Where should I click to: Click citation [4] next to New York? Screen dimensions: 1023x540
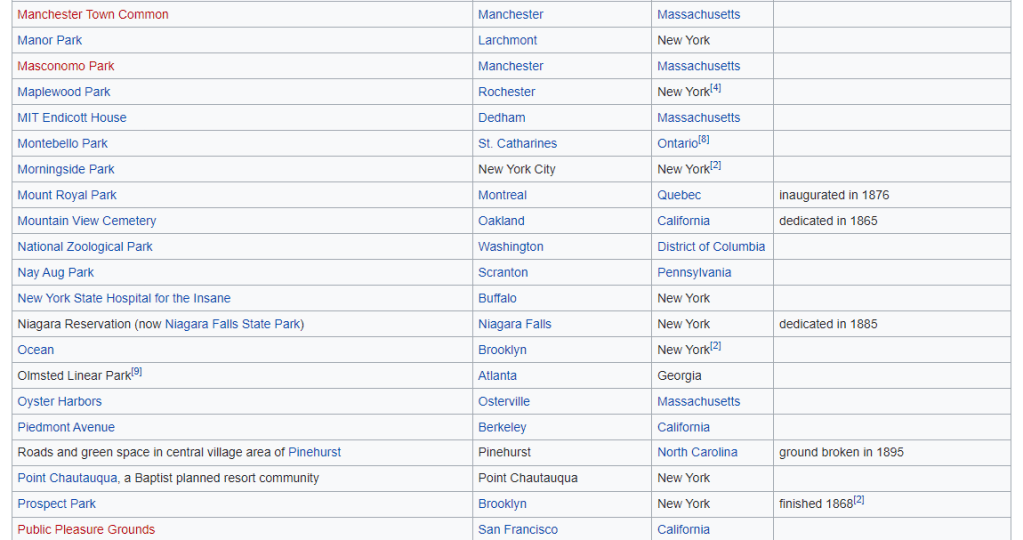coord(716,88)
